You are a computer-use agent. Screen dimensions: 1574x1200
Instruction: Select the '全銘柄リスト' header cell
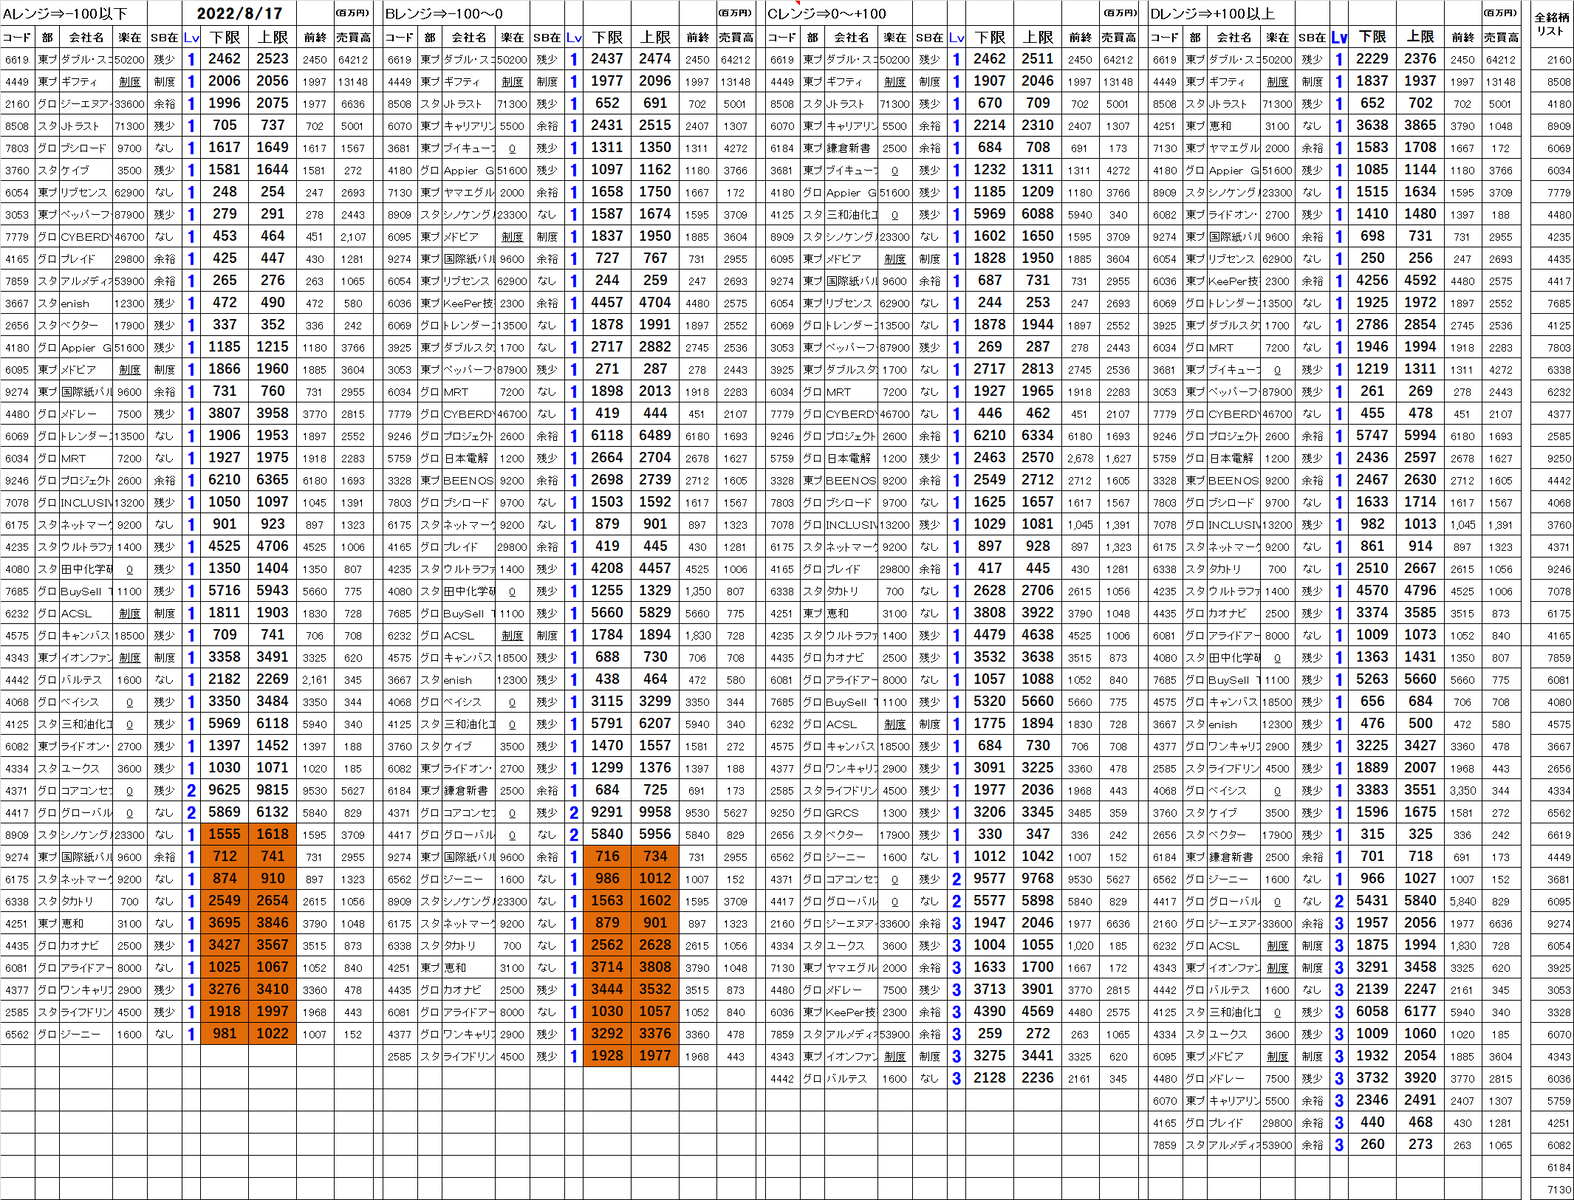click(1551, 24)
